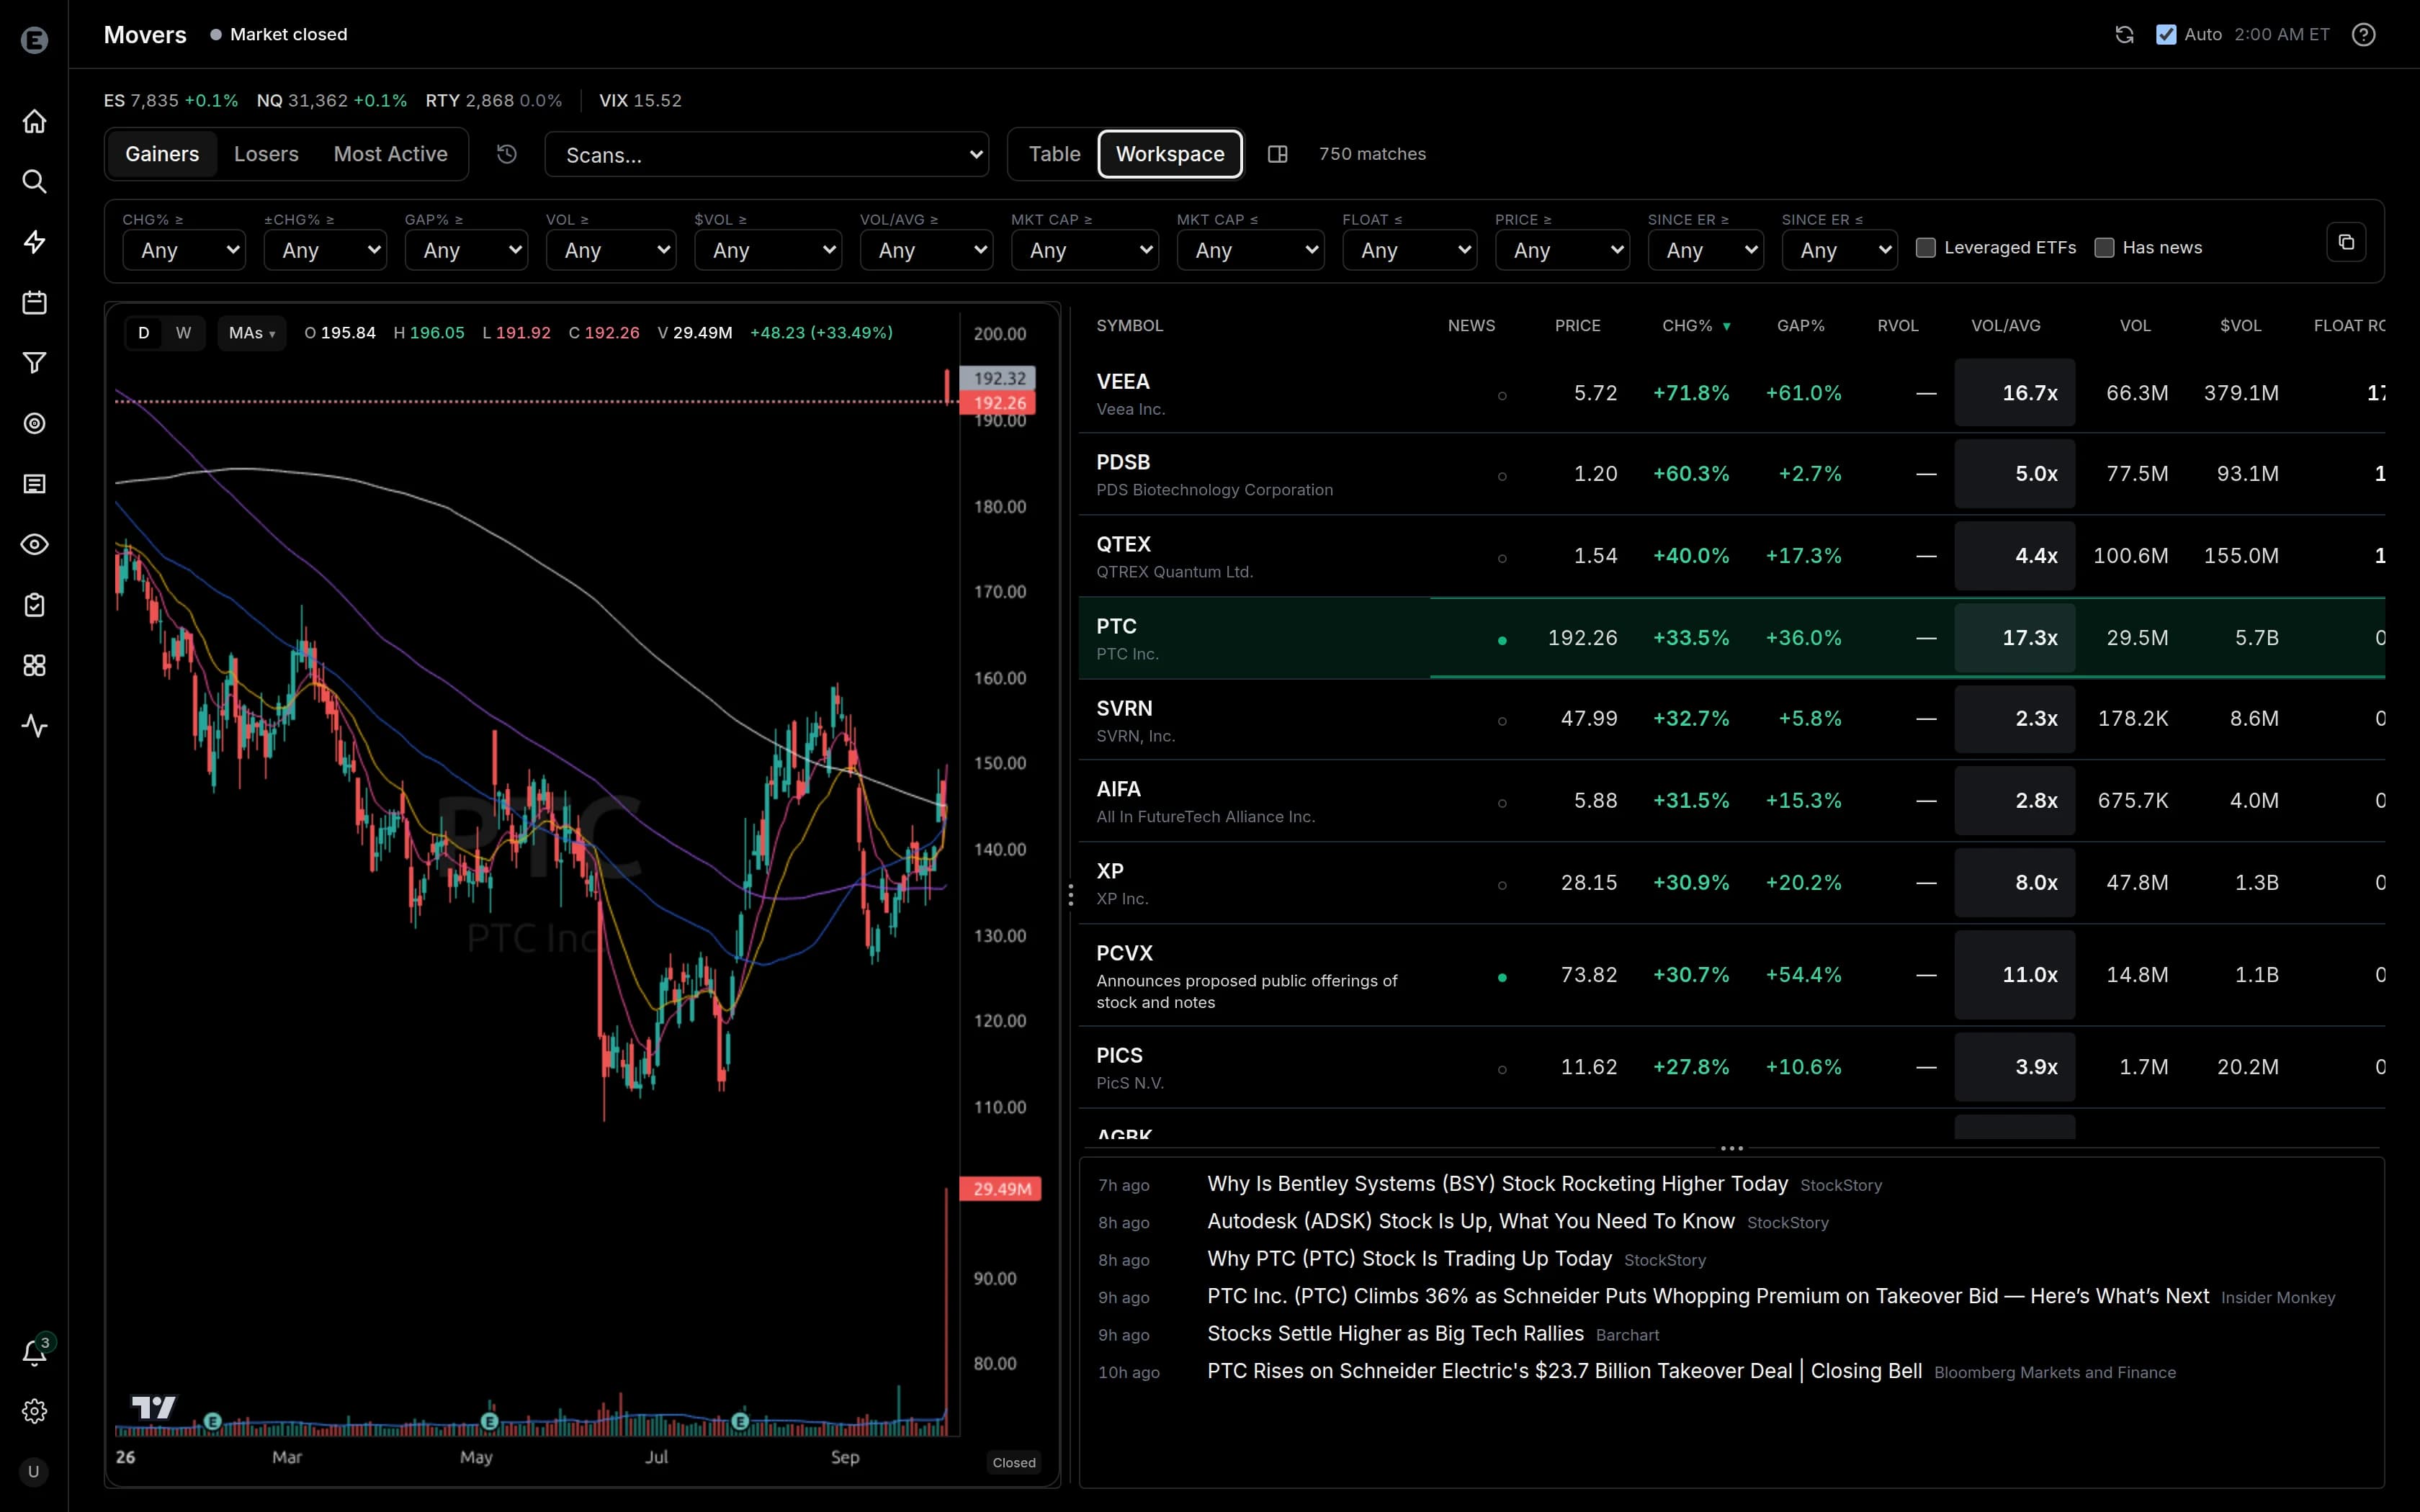Open the Home icon in sidebar
Viewport: 2420px width, 1512px height.
(34, 121)
